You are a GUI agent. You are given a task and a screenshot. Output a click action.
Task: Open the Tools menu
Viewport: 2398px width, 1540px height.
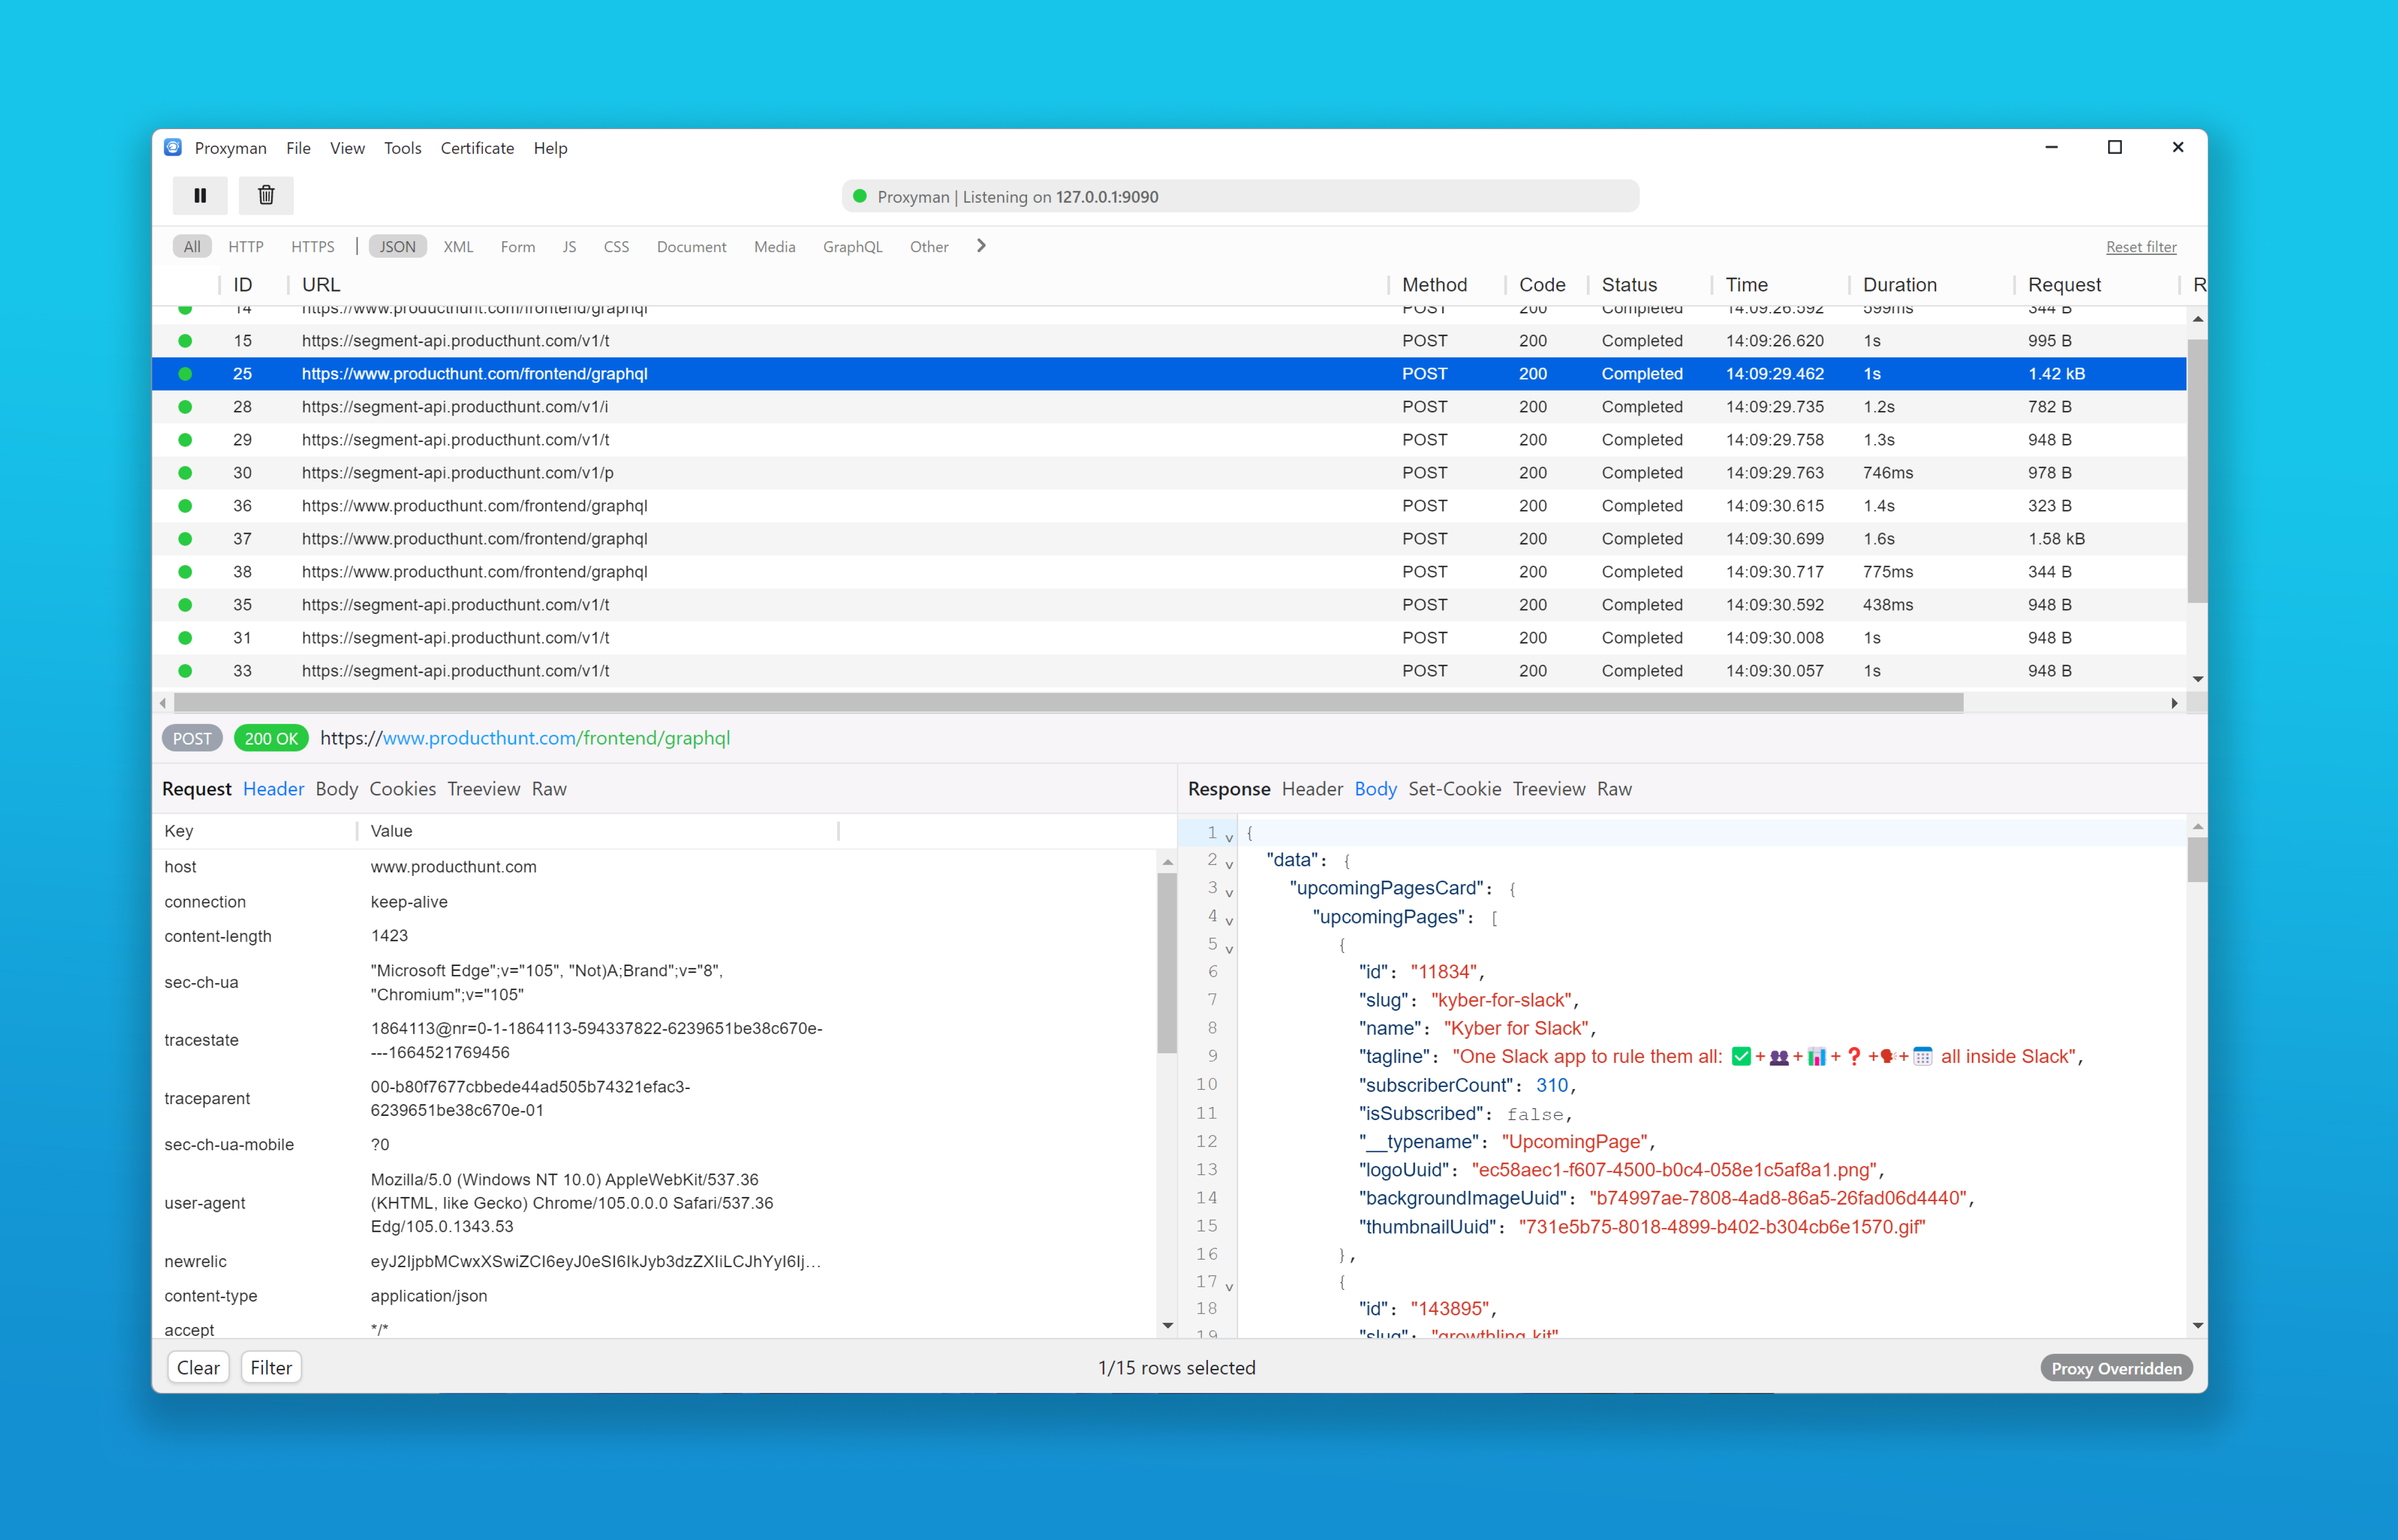402,148
